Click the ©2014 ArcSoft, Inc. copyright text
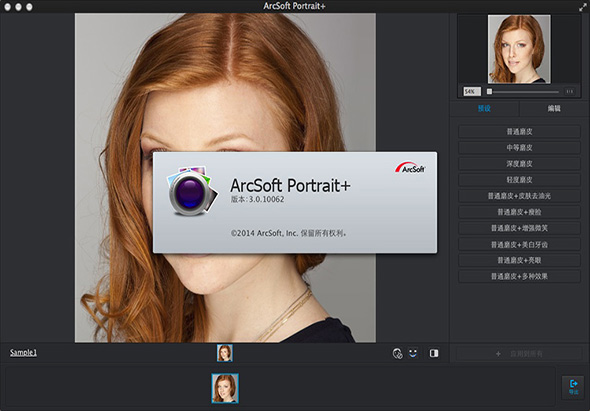This screenshot has height=411, width=590. click(x=289, y=233)
